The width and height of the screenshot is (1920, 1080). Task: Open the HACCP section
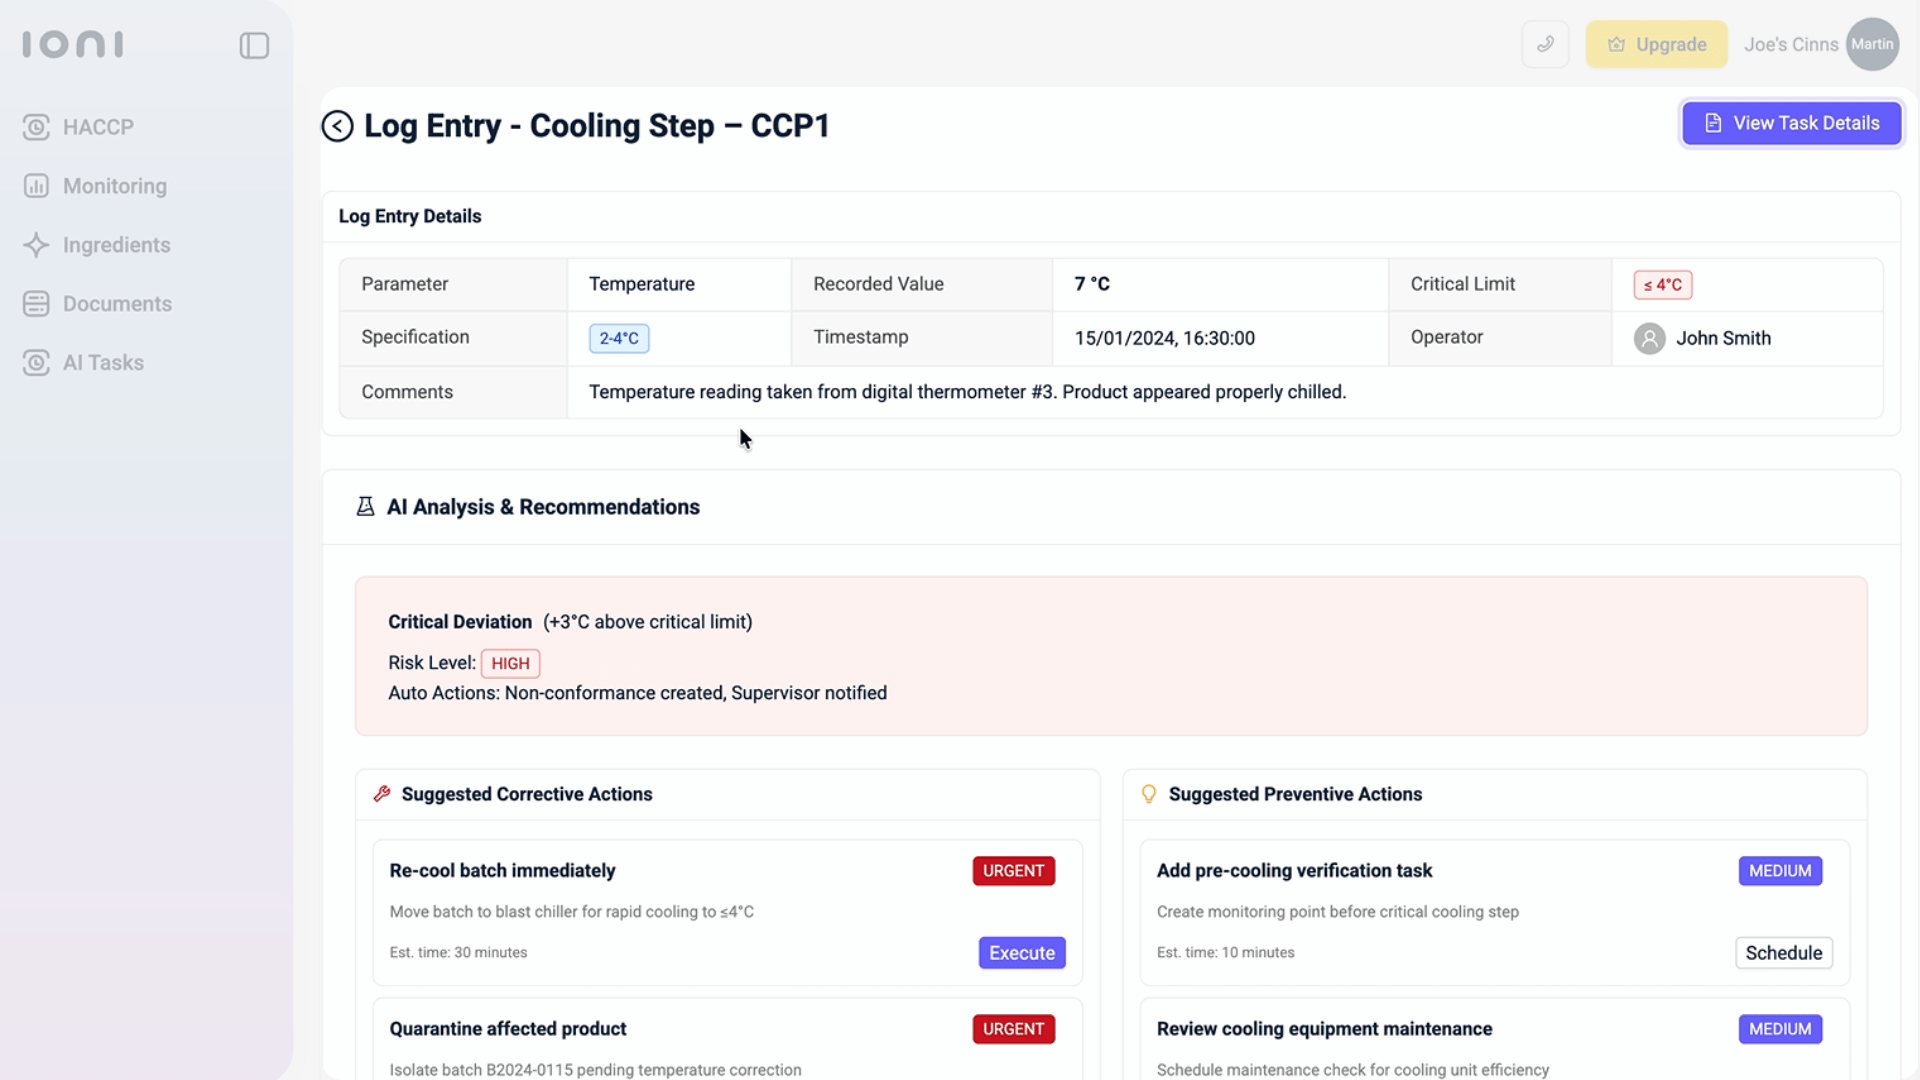point(97,127)
